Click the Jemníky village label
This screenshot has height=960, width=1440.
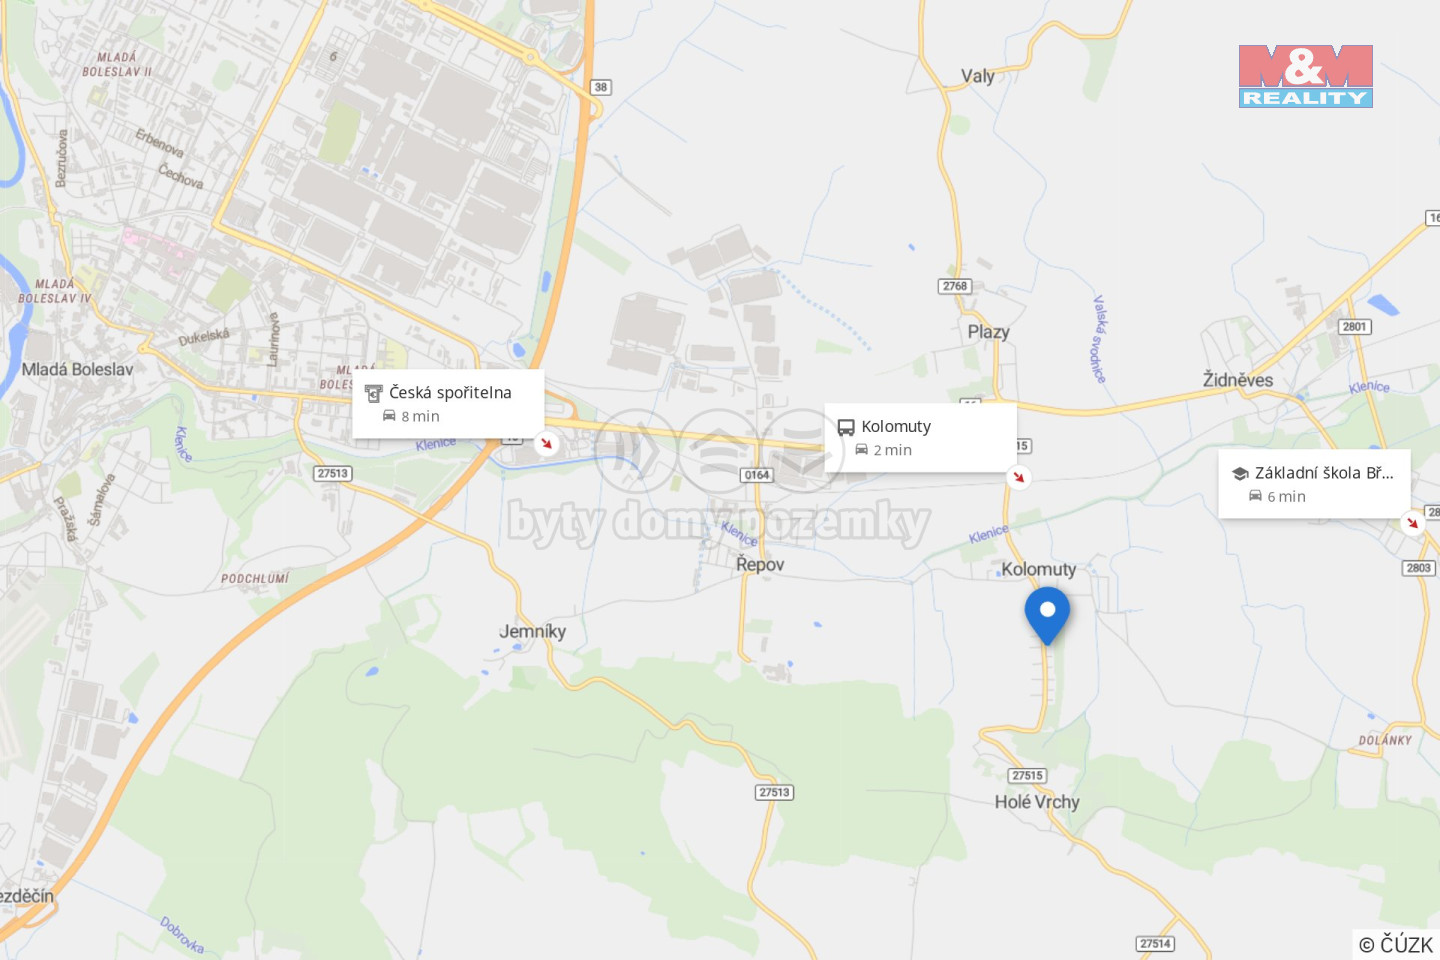532,631
